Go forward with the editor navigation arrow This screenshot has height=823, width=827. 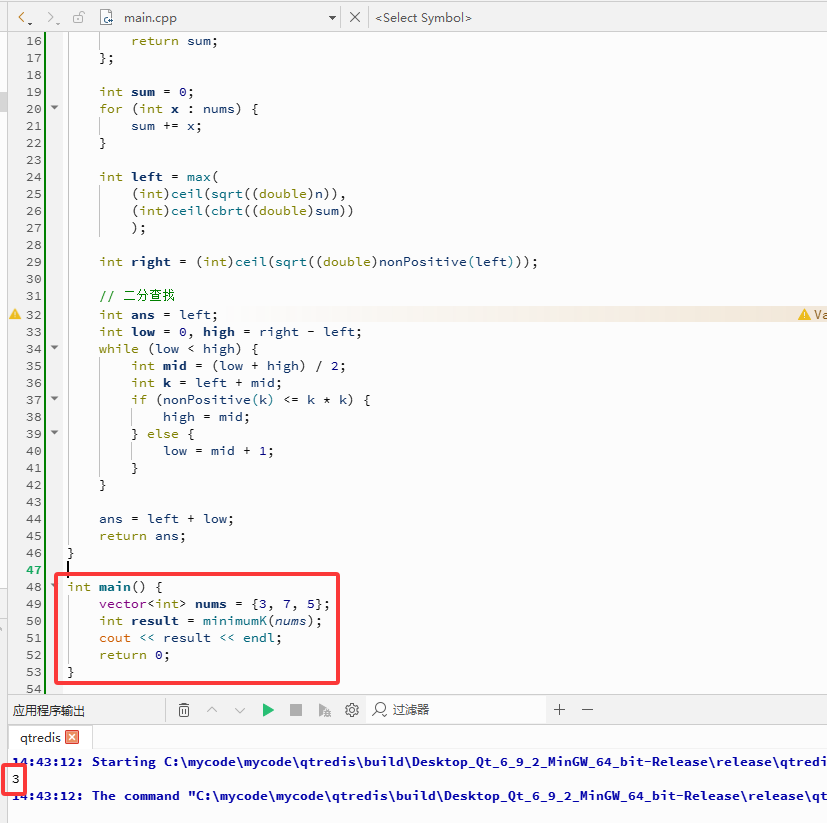tap(51, 17)
